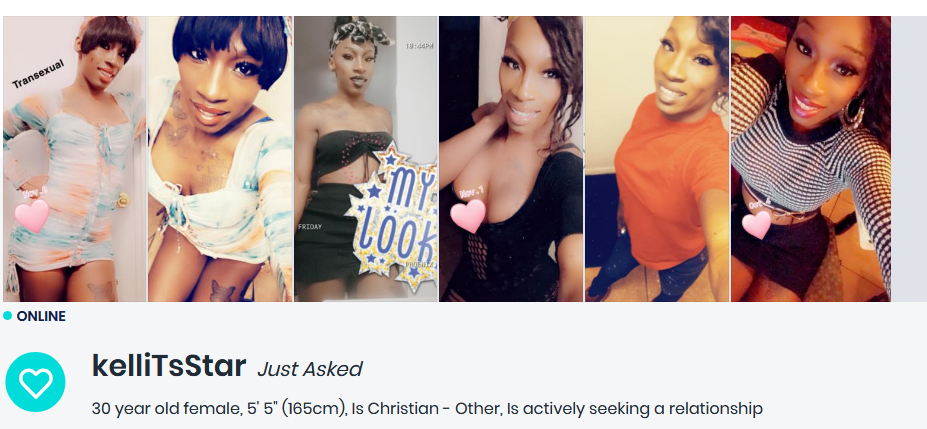Screen dimensions: 927x429
Task: Click the ONLINE status text
Action: (x=41, y=316)
